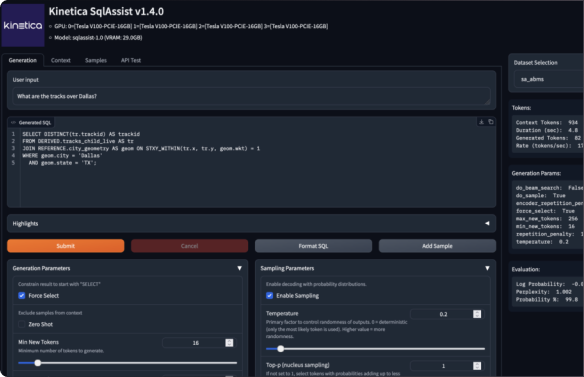Click Add Sample button
The width and height of the screenshot is (584, 377).
click(x=437, y=246)
